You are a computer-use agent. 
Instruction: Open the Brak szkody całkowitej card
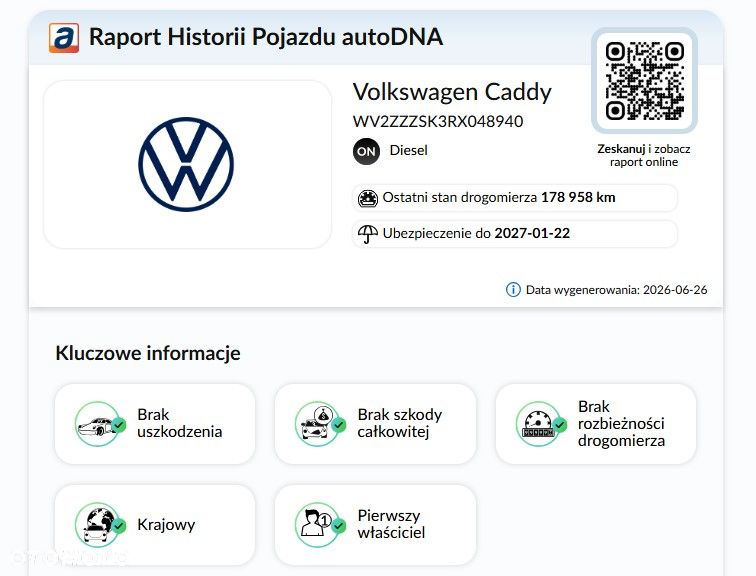point(376,424)
